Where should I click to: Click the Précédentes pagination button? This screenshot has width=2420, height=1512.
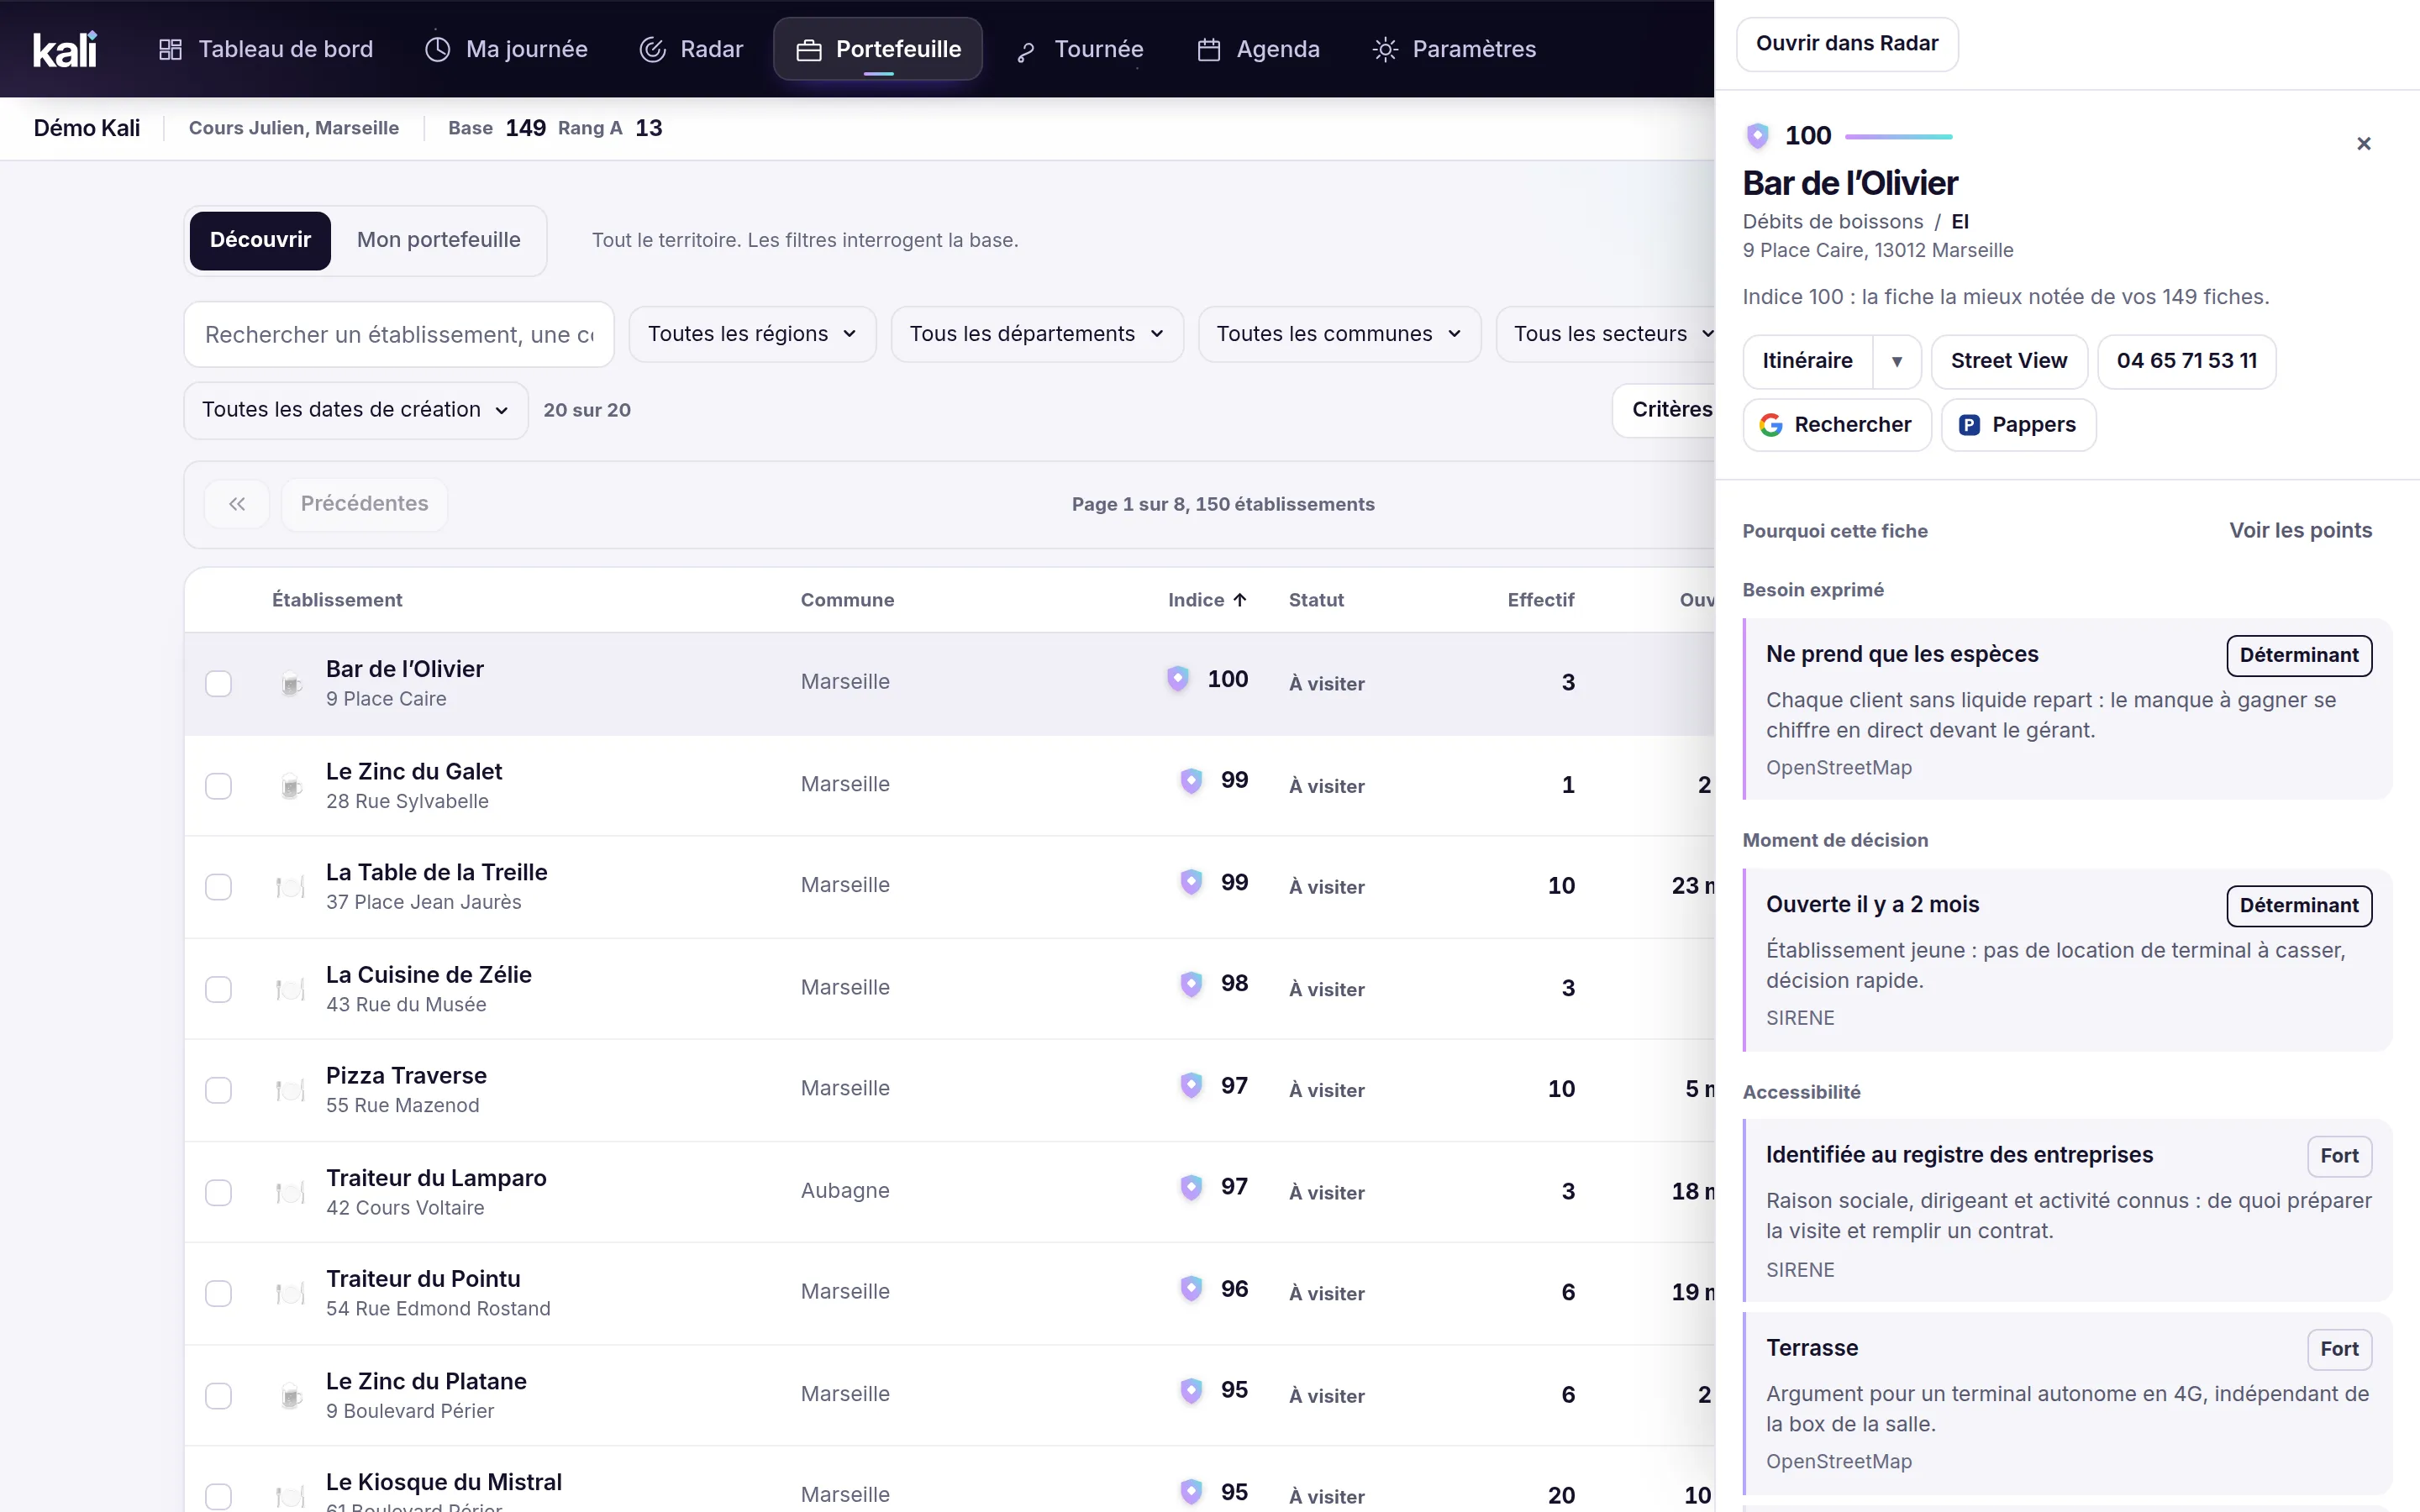point(364,504)
